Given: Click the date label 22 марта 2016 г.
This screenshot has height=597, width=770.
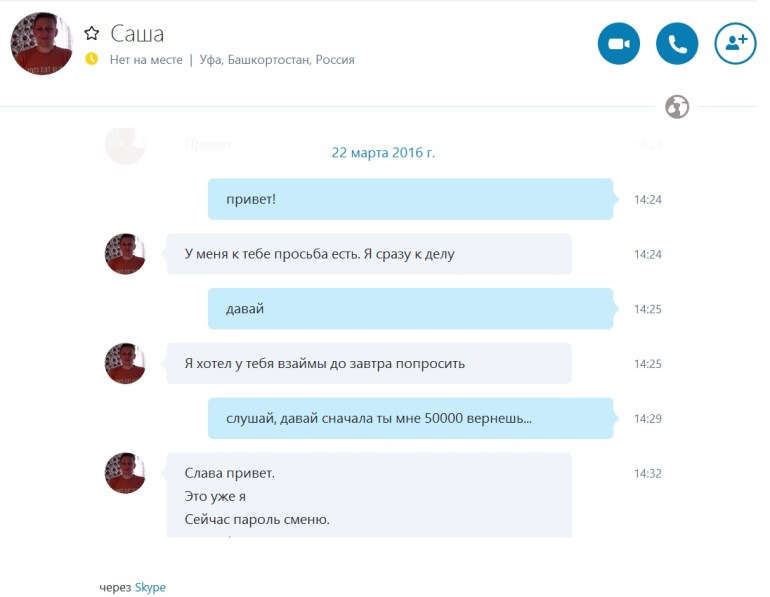Looking at the screenshot, I should pos(383,153).
